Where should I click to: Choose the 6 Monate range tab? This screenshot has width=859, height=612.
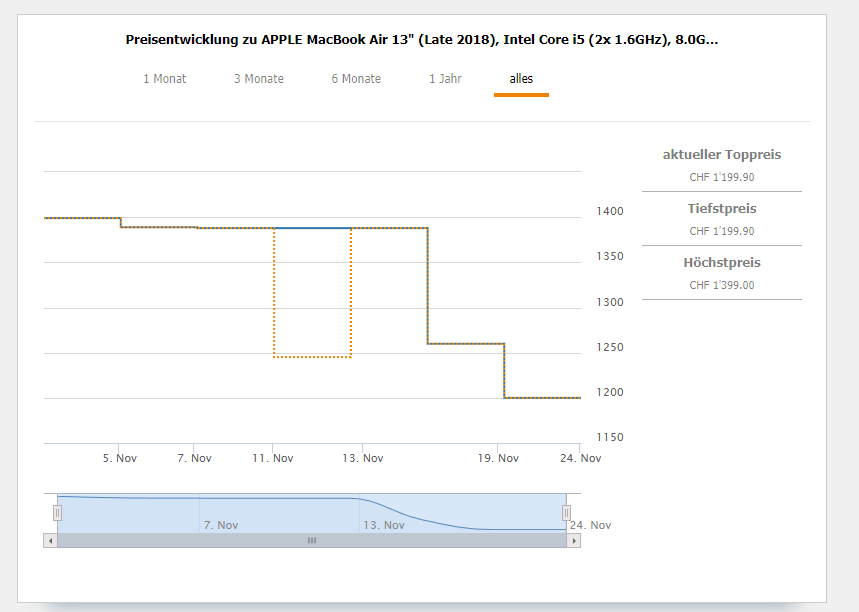pyautogui.click(x=356, y=79)
